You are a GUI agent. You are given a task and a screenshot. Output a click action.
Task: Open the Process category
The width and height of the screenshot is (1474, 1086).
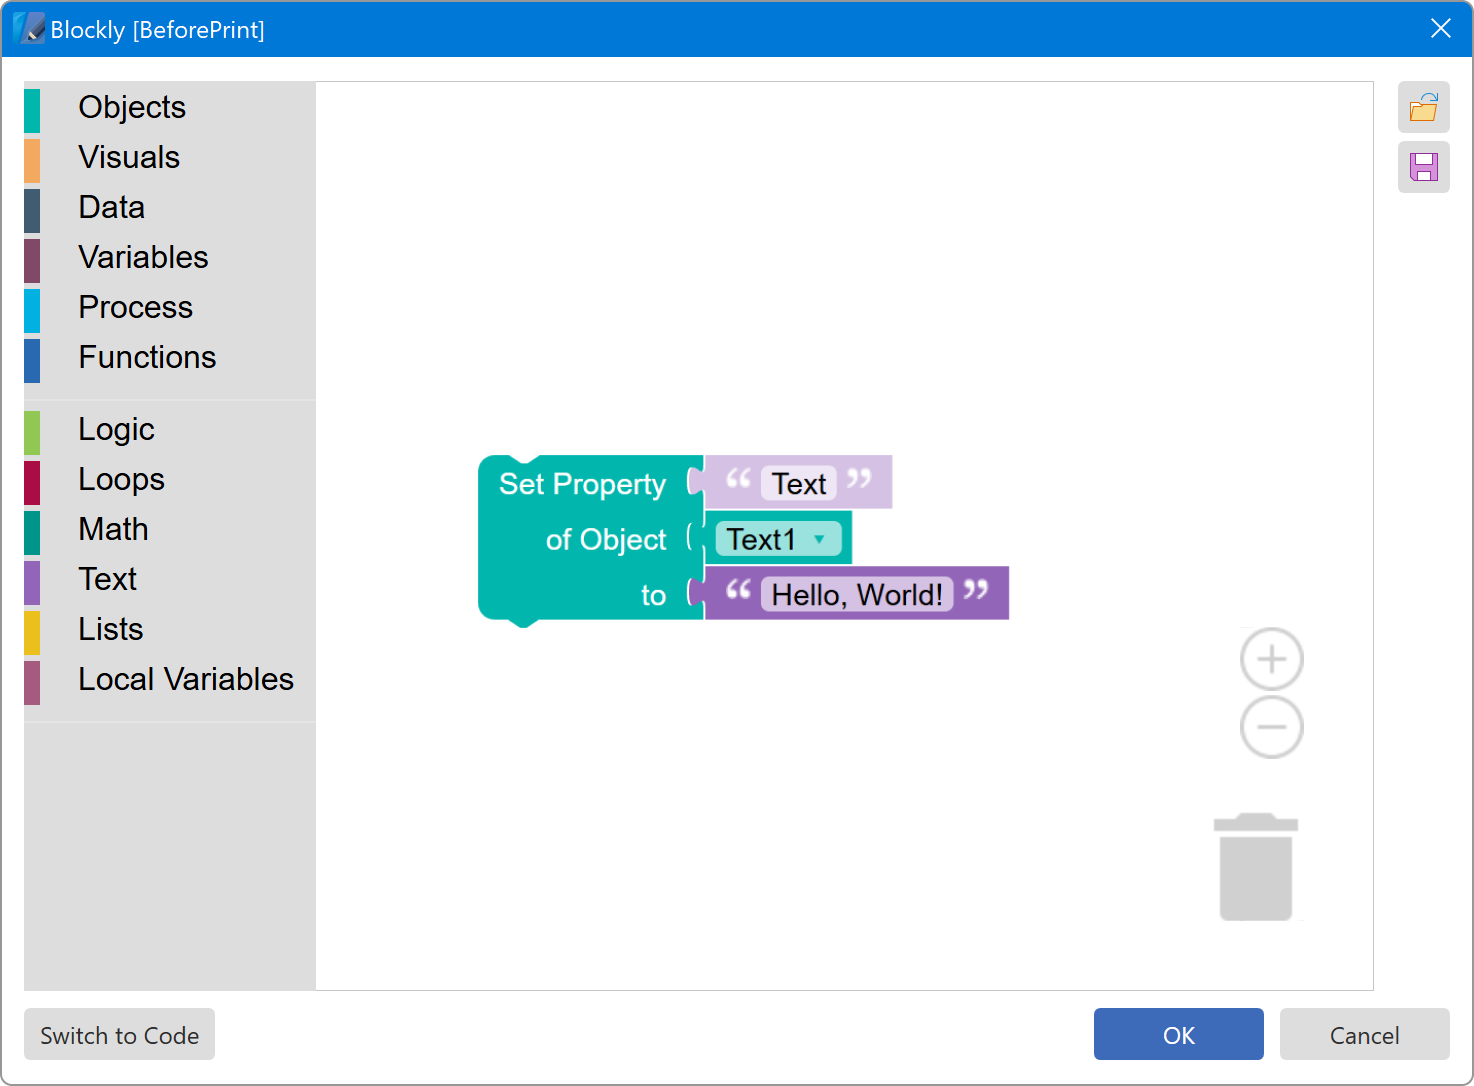135,307
